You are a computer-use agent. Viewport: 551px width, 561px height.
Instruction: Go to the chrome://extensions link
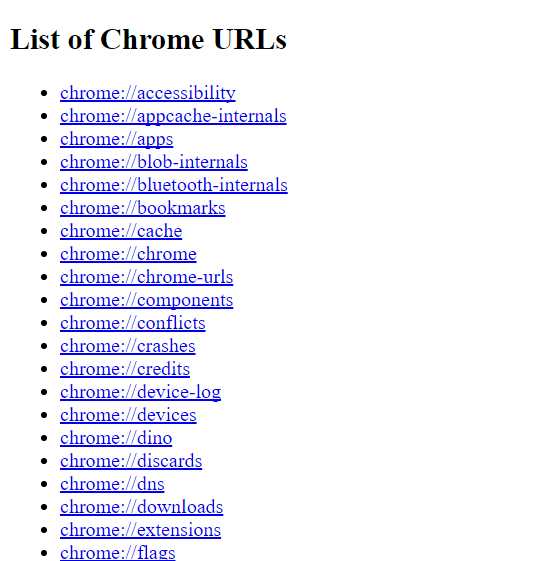(x=141, y=530)
